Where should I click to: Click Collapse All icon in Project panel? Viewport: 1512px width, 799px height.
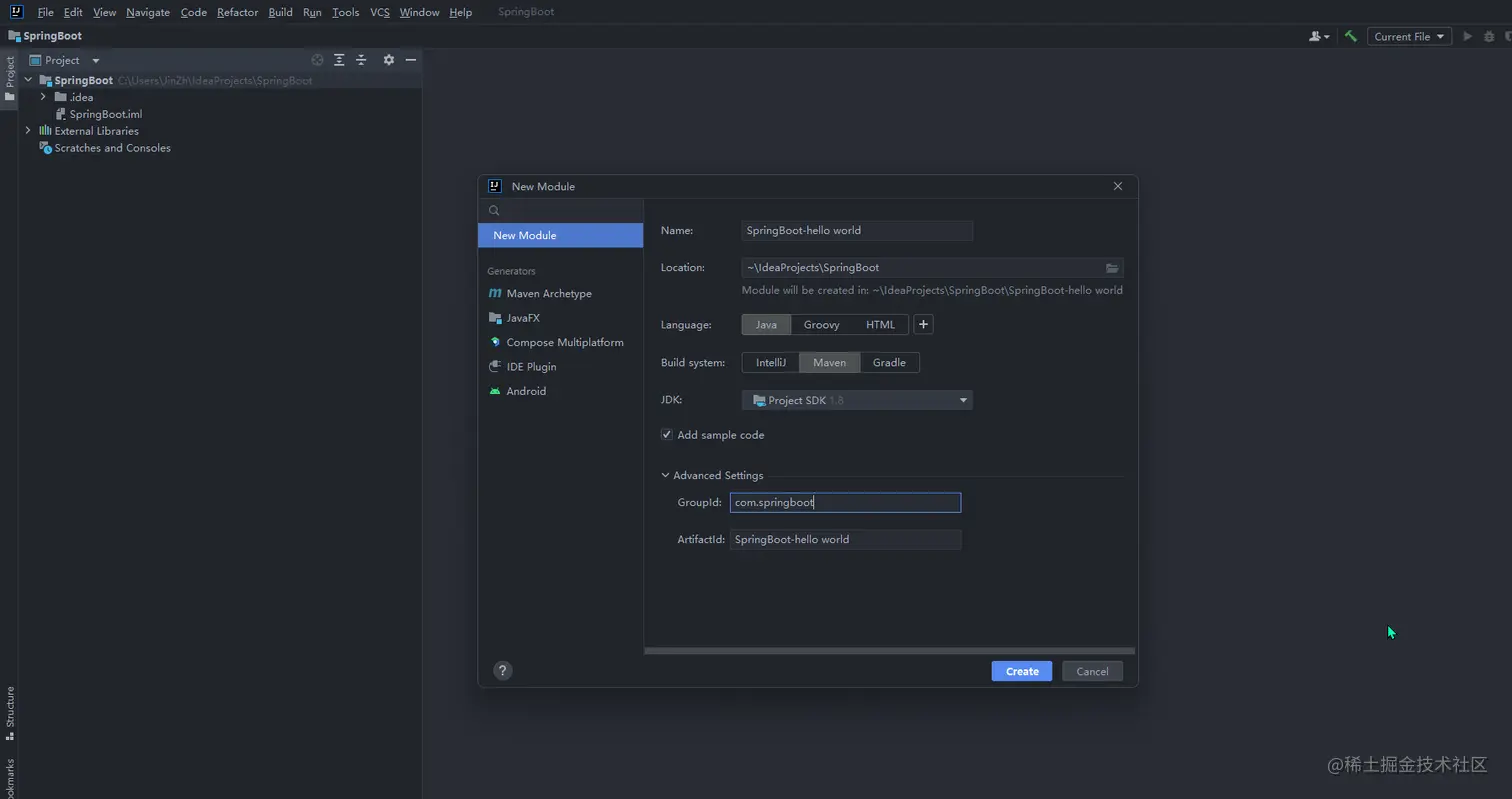pyautogui.click(x=361, y=60)
